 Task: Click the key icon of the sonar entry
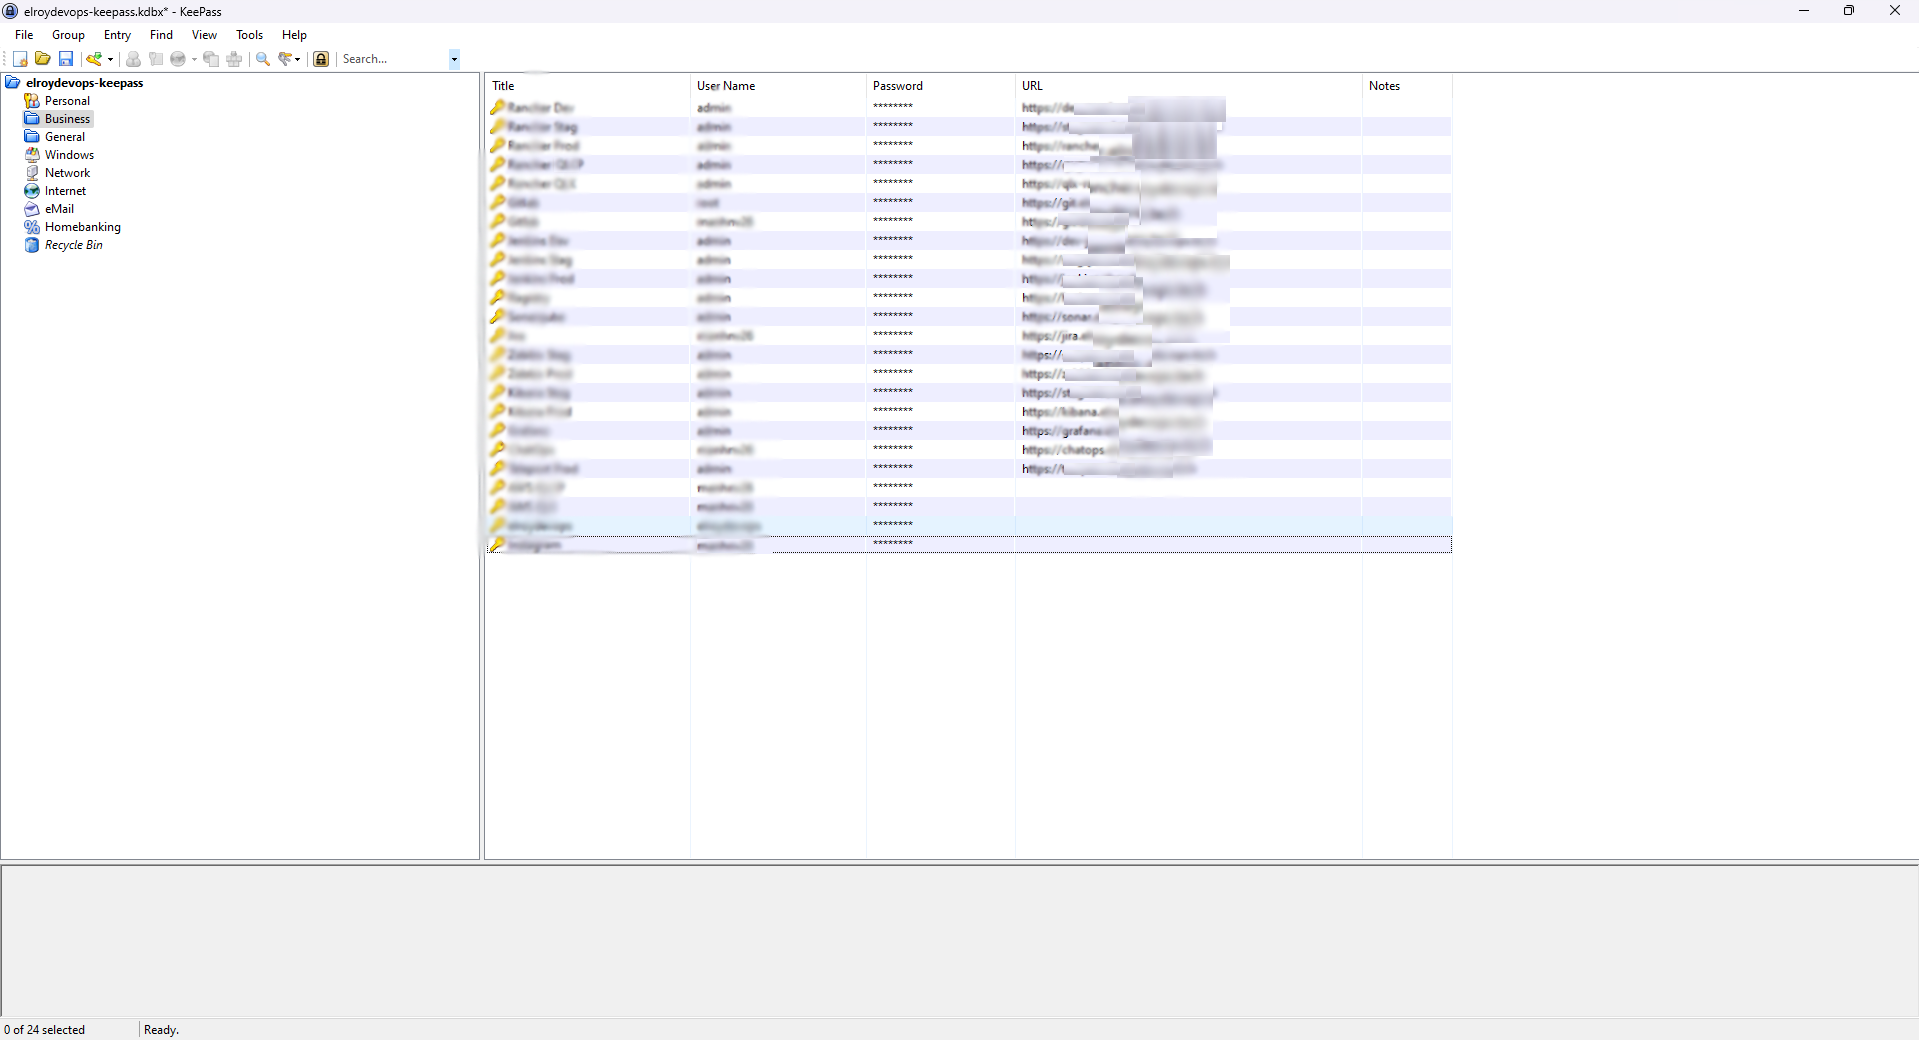click(497, 316)
